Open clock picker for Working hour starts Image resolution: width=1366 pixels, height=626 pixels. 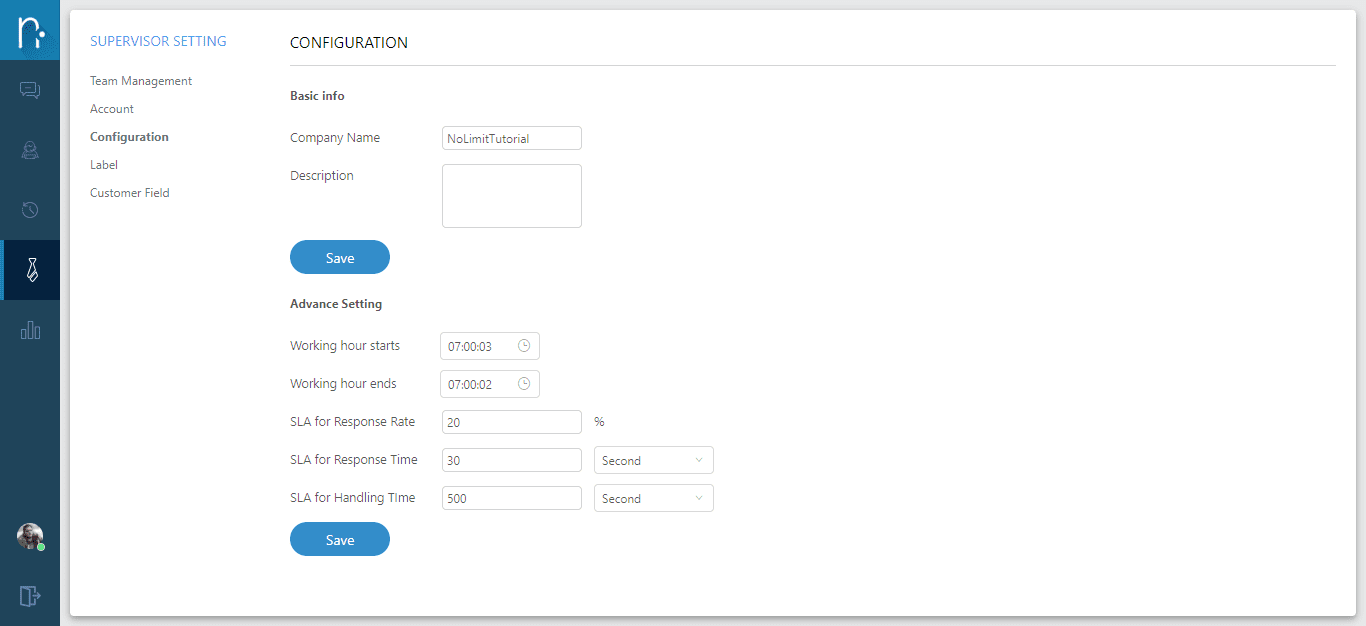click(524, 346)
